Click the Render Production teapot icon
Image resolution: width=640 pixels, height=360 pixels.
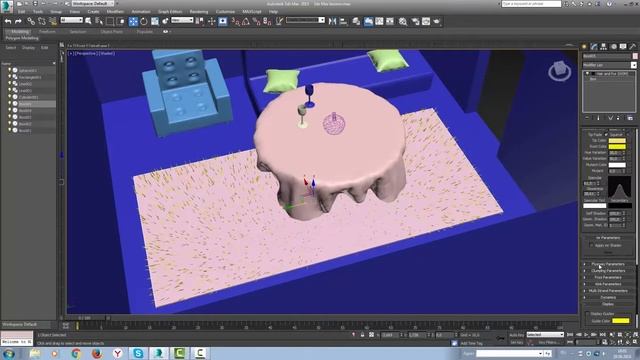437,21
